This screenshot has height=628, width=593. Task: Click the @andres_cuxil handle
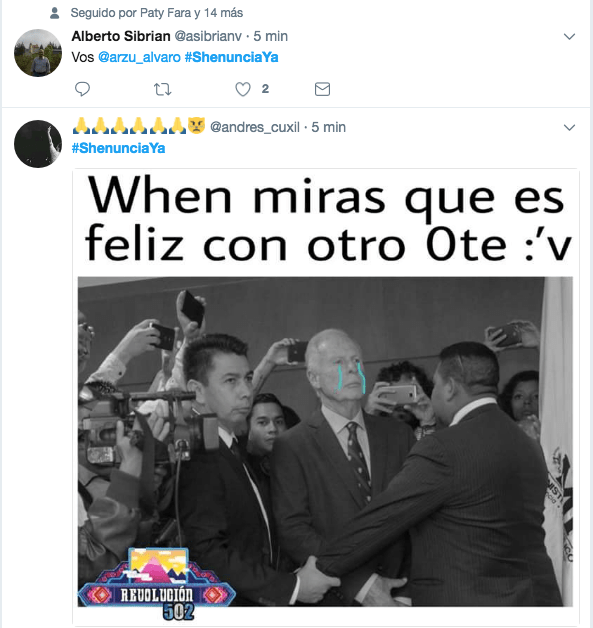tap(255, 127)
